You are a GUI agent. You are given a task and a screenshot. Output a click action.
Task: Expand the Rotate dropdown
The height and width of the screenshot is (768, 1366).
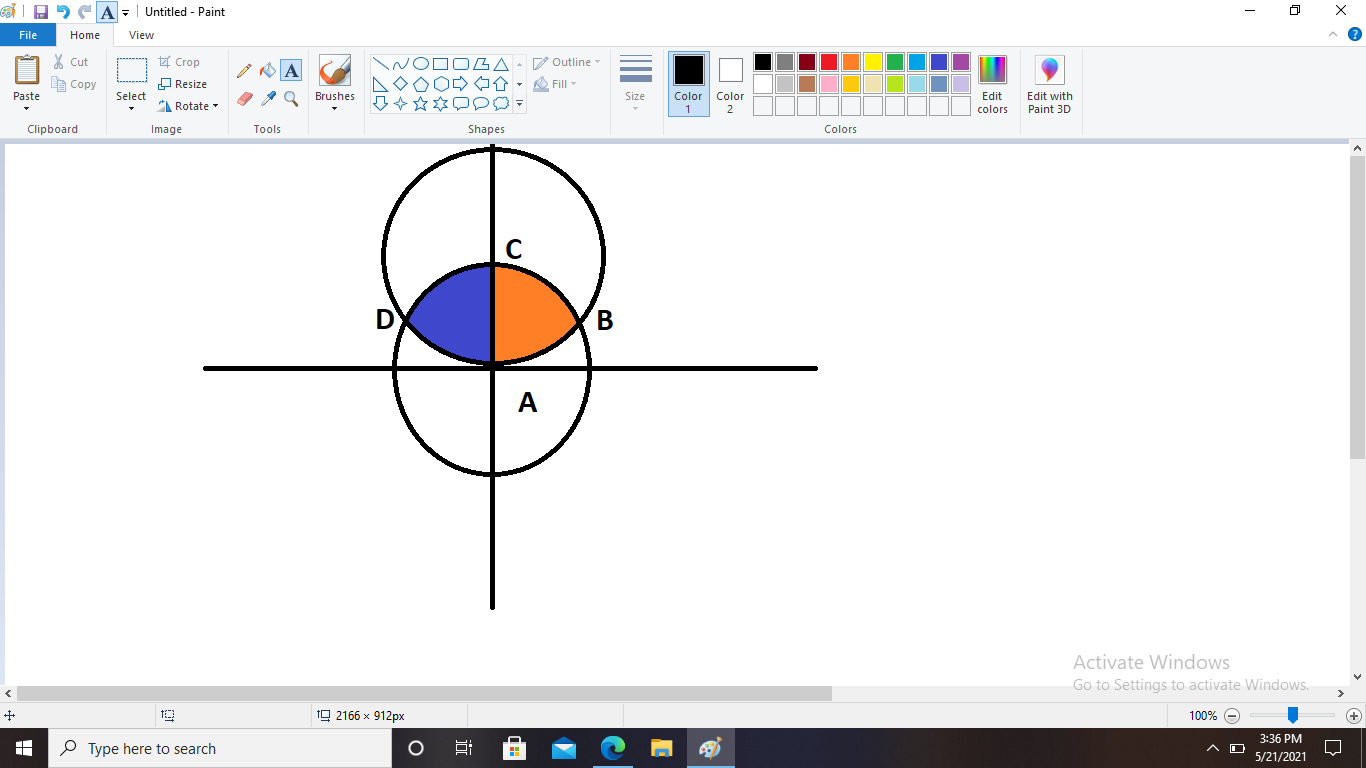[x=188, y=106]
